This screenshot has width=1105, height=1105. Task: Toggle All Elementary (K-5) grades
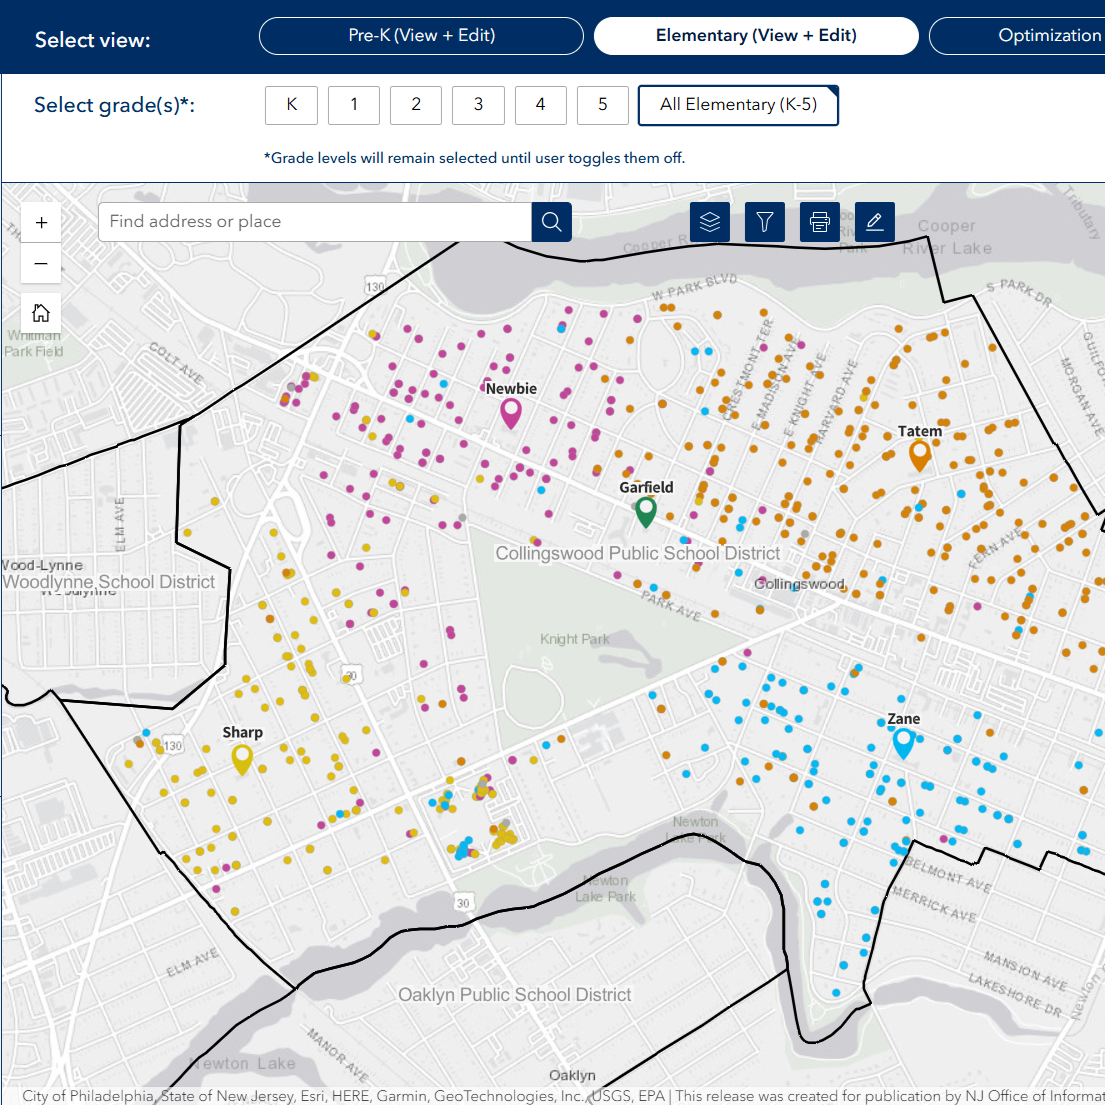click(x=738, y=105)
